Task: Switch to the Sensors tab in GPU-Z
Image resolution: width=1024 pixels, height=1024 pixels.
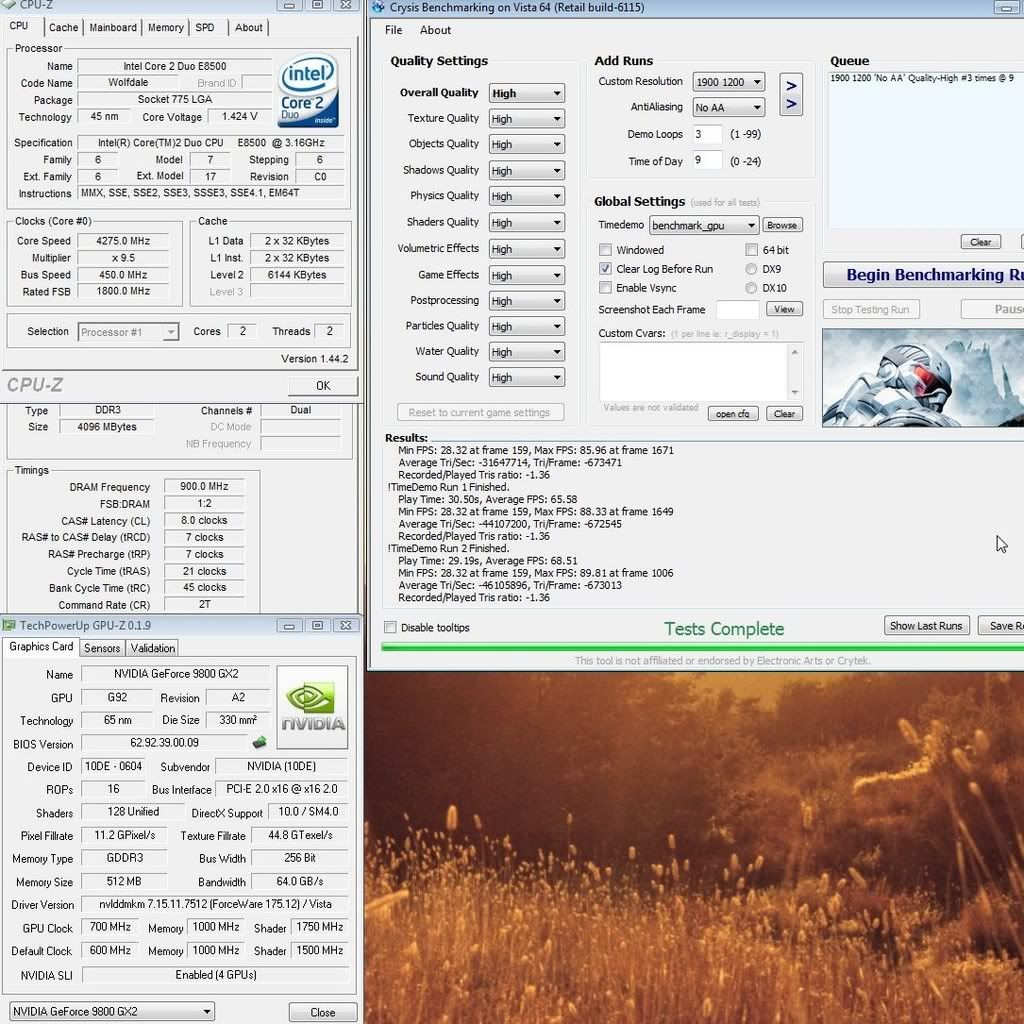Action: [101, 647]
